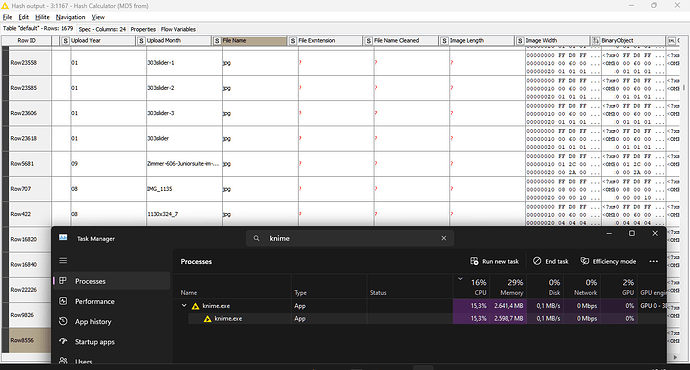This screenshot has width=690, height=370.
Task: Click the Image Length column header
Action: click(x=477, y=40)
